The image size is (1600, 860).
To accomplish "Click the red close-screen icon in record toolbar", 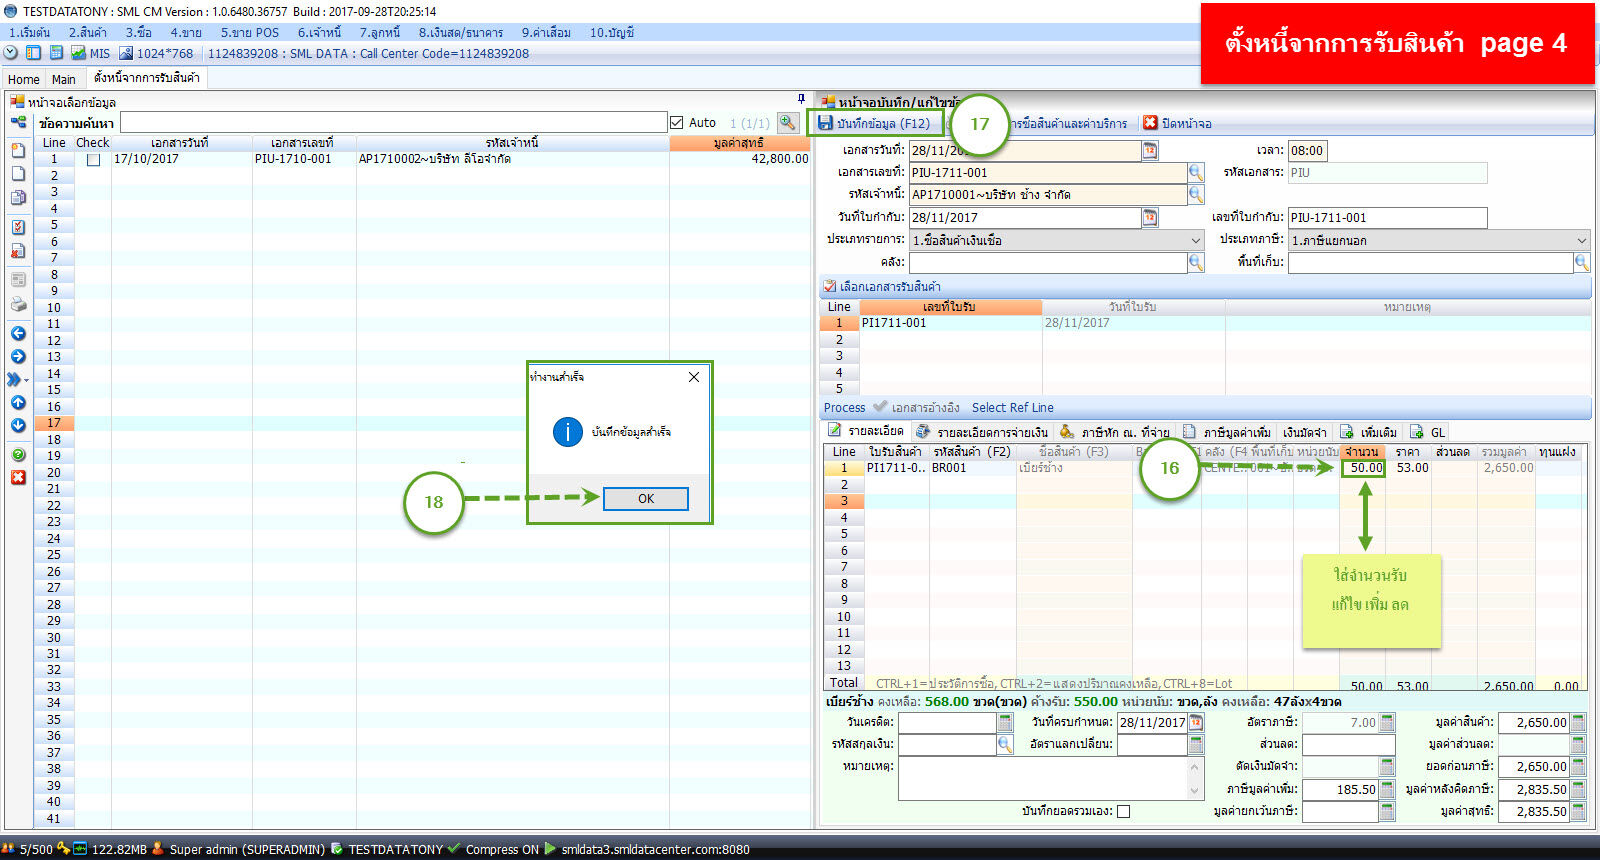I will [1150, 123].
